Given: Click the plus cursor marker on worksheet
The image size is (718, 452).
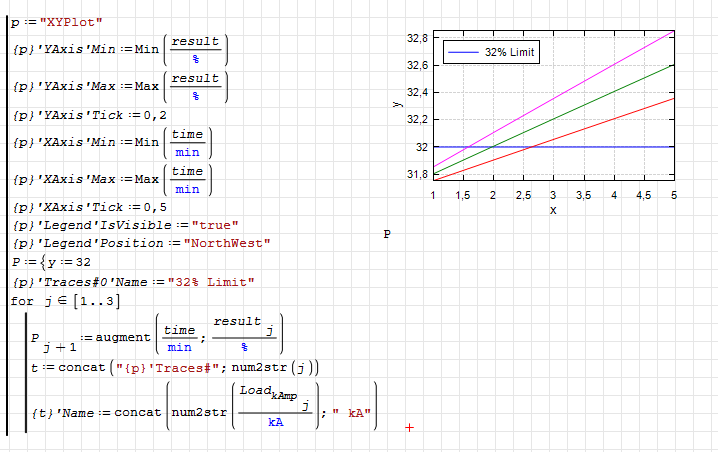Looking at the screenshot, I should [409, 427].
